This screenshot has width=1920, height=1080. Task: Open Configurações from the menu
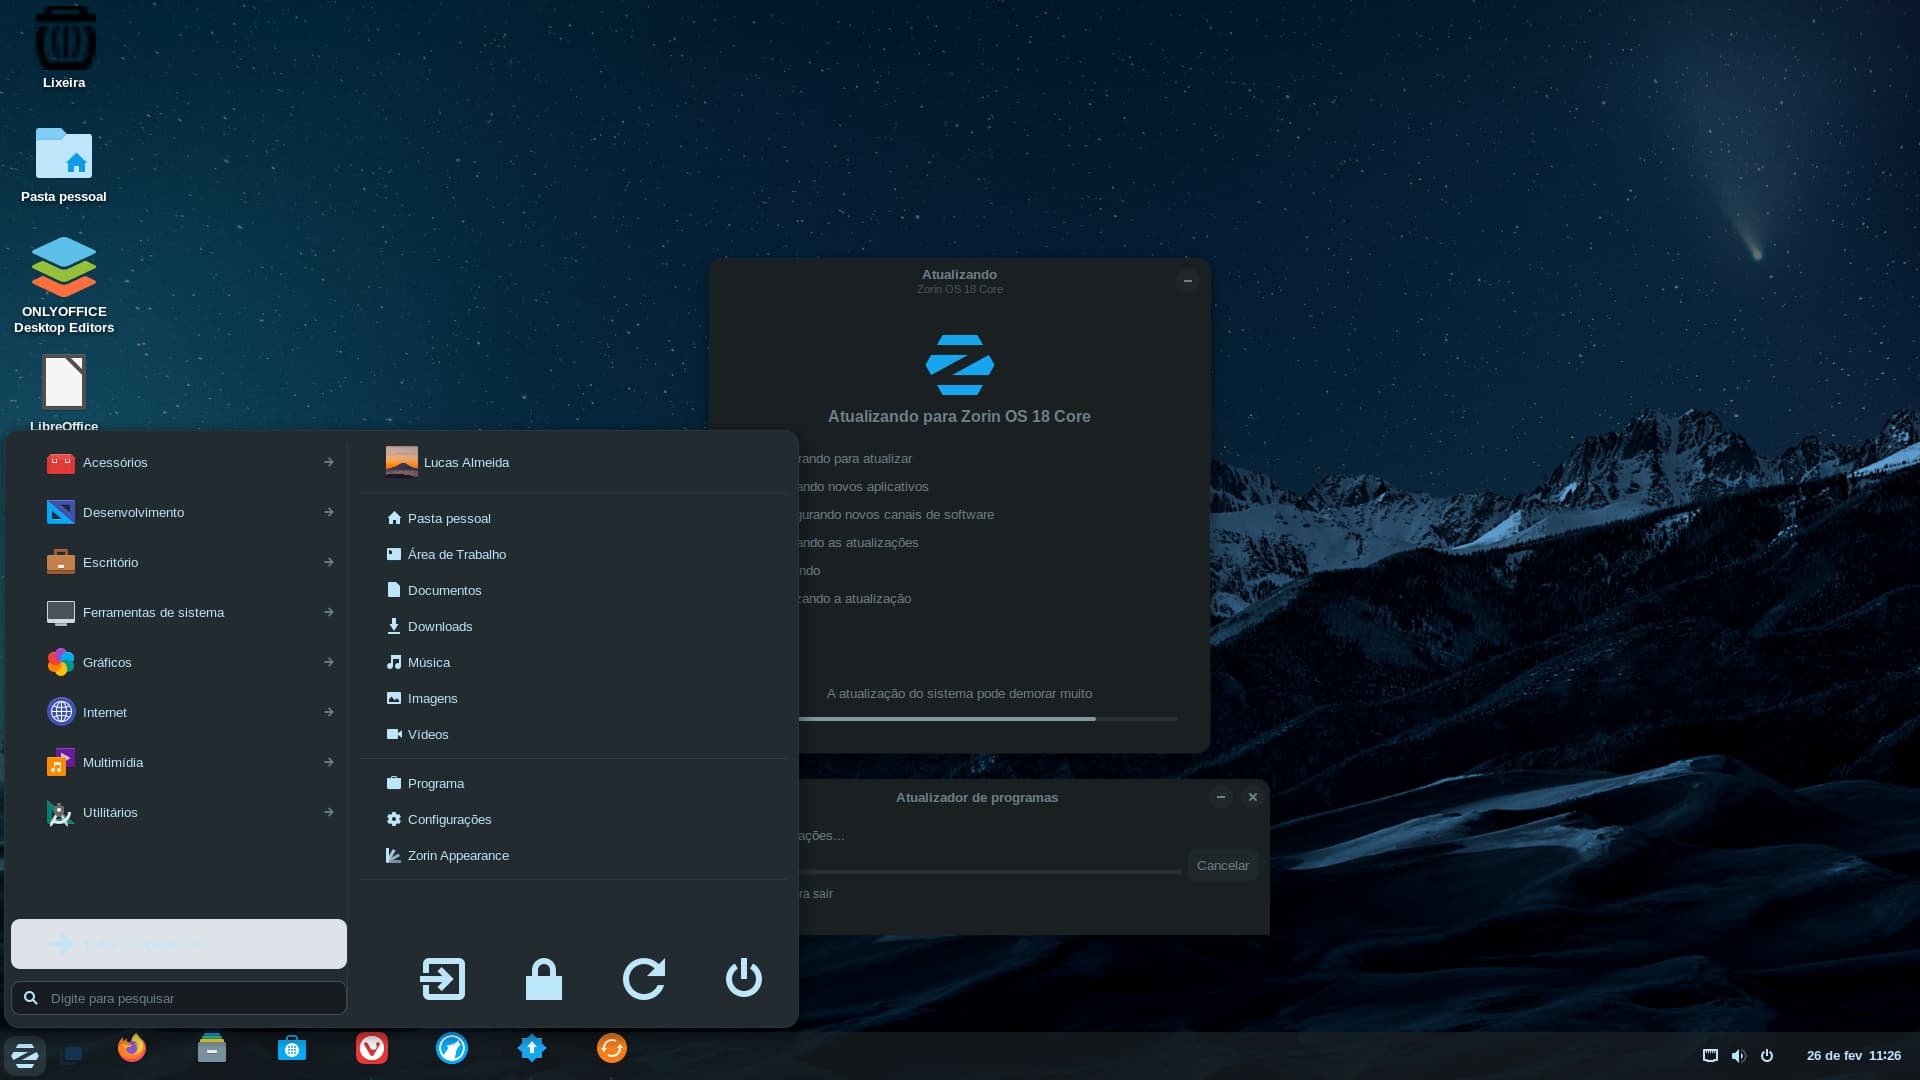tap(449, 819)
